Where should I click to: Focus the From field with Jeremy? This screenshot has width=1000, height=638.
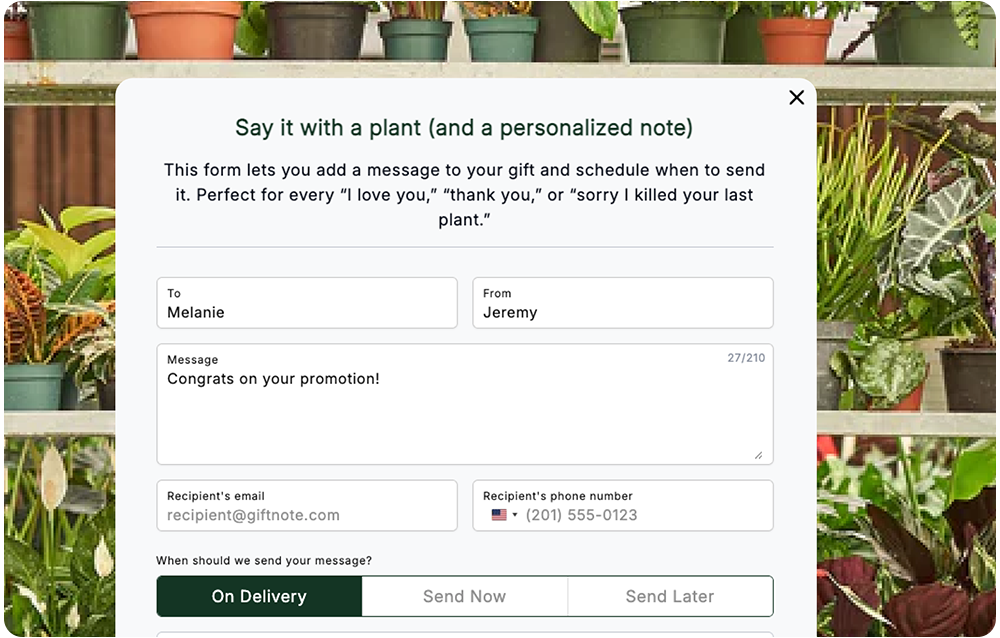pos(622,312)
